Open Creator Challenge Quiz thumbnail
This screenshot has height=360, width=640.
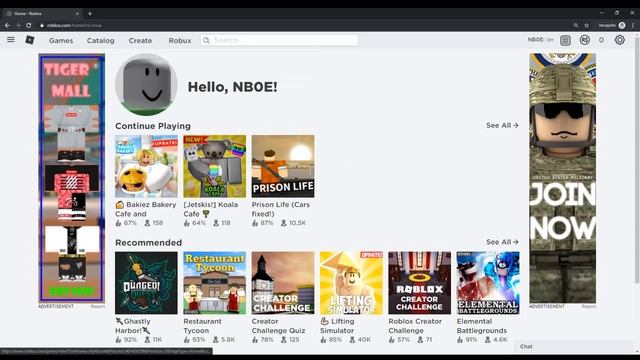(x=283, y=283)
